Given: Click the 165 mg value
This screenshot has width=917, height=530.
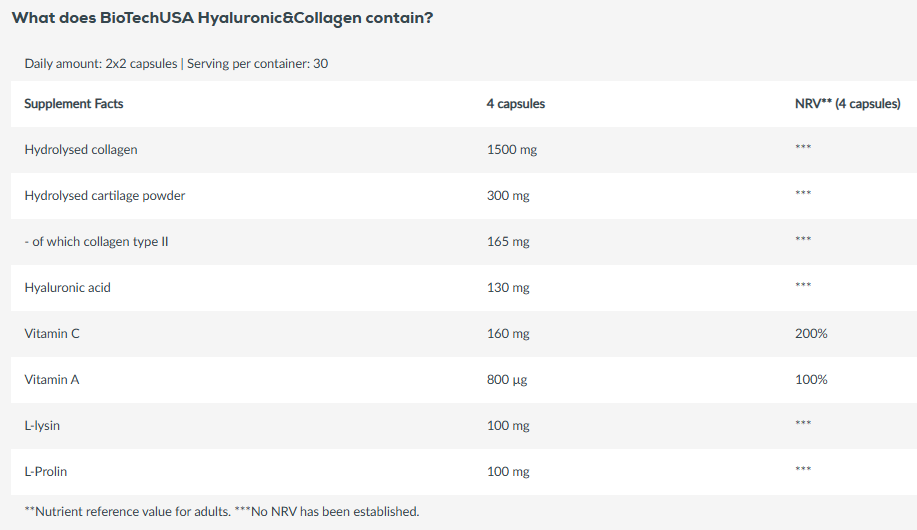Looking at the screenshot, I should pyautogui.click(x=507, y=242).
